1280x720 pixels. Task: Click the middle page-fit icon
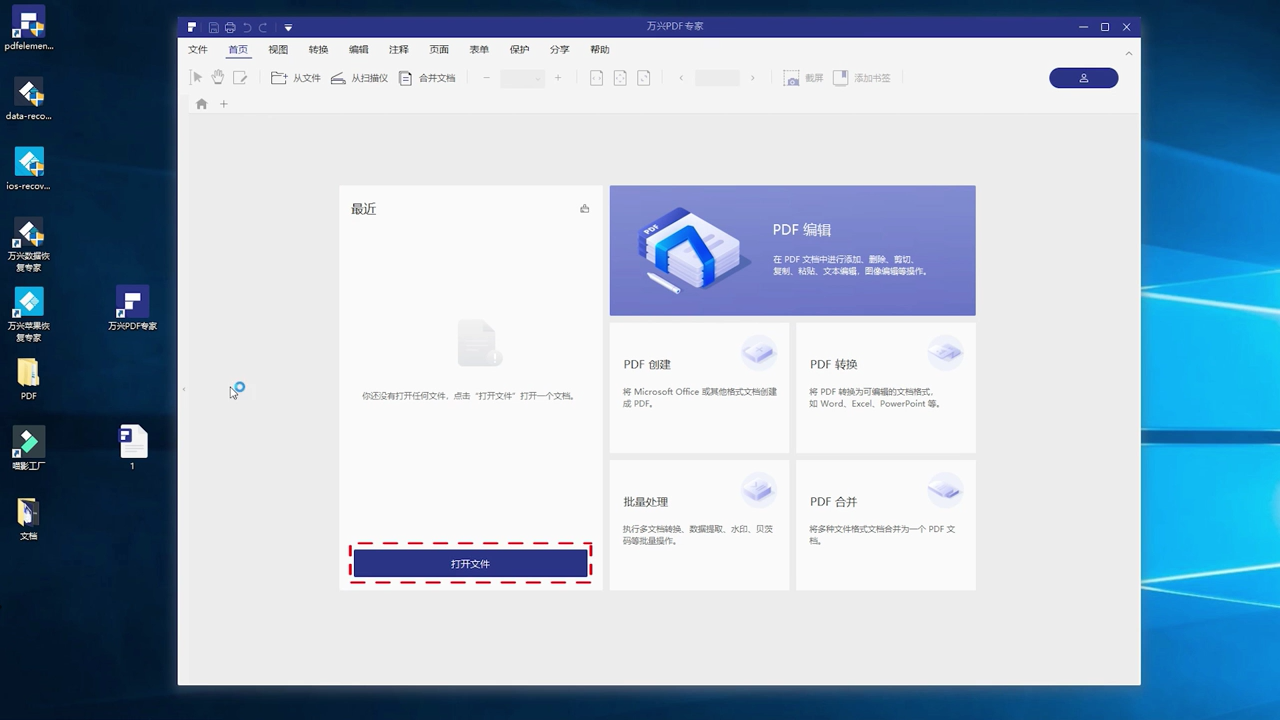click(x=620, y=78)
